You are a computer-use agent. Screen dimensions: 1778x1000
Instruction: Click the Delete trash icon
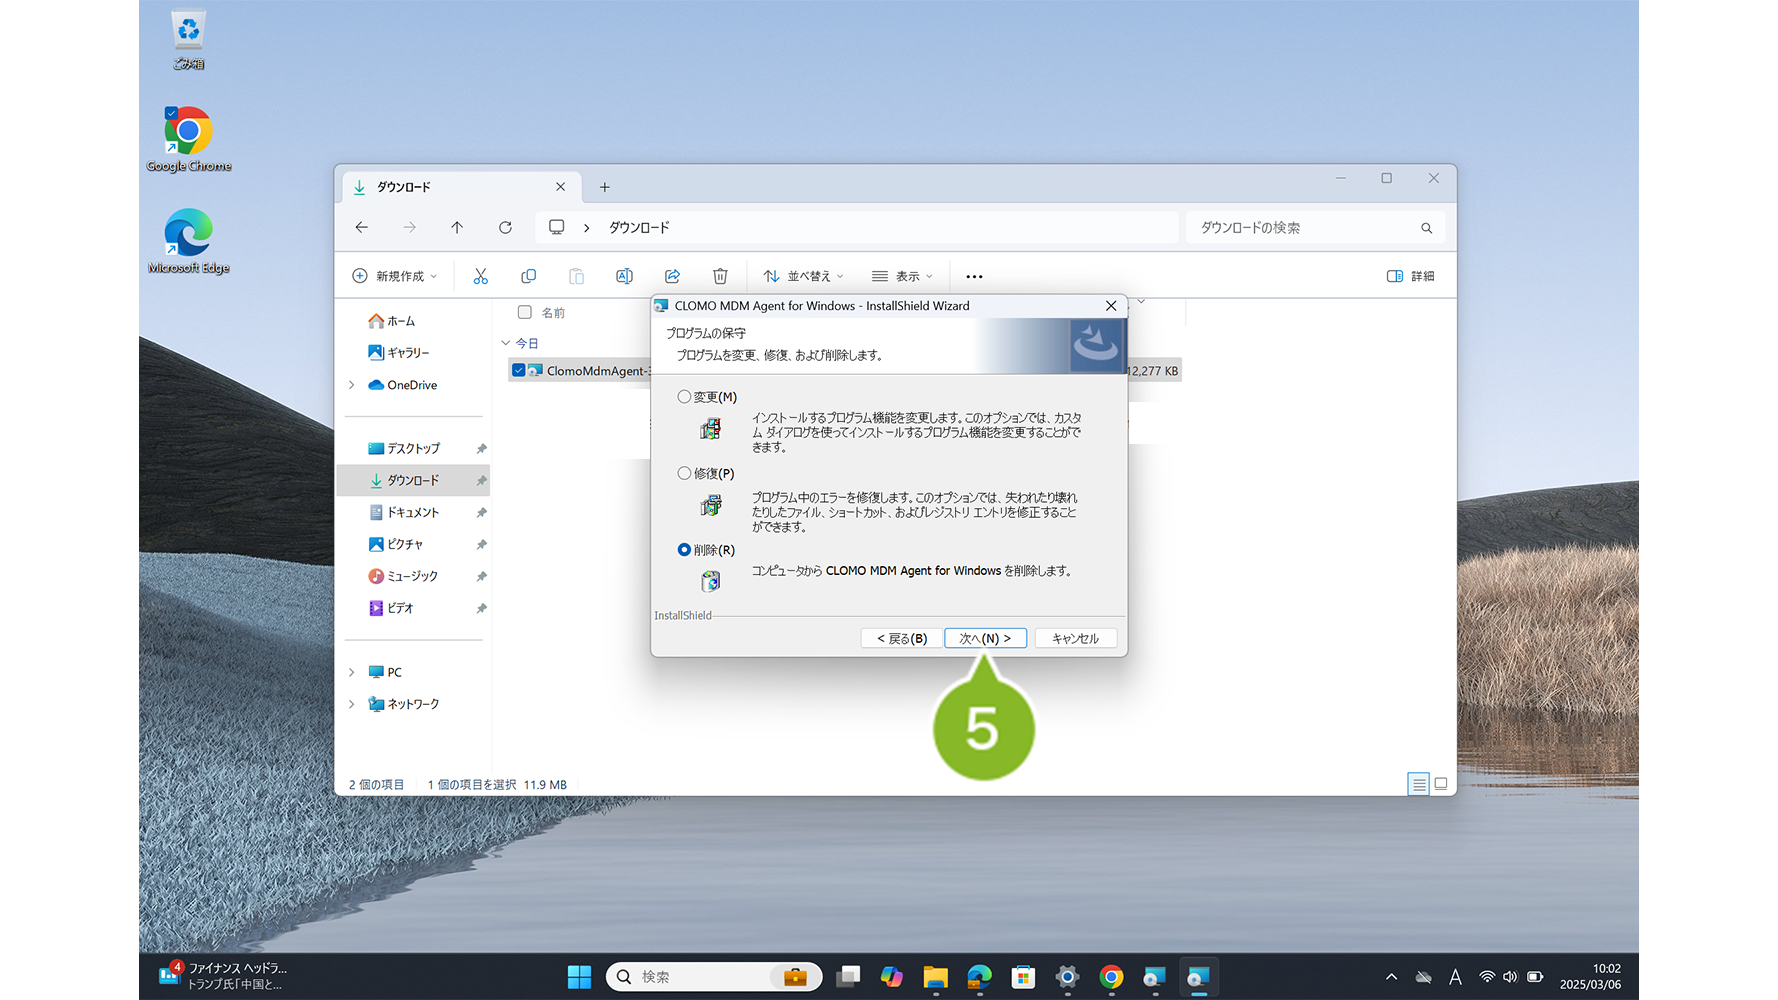point(720,276)
